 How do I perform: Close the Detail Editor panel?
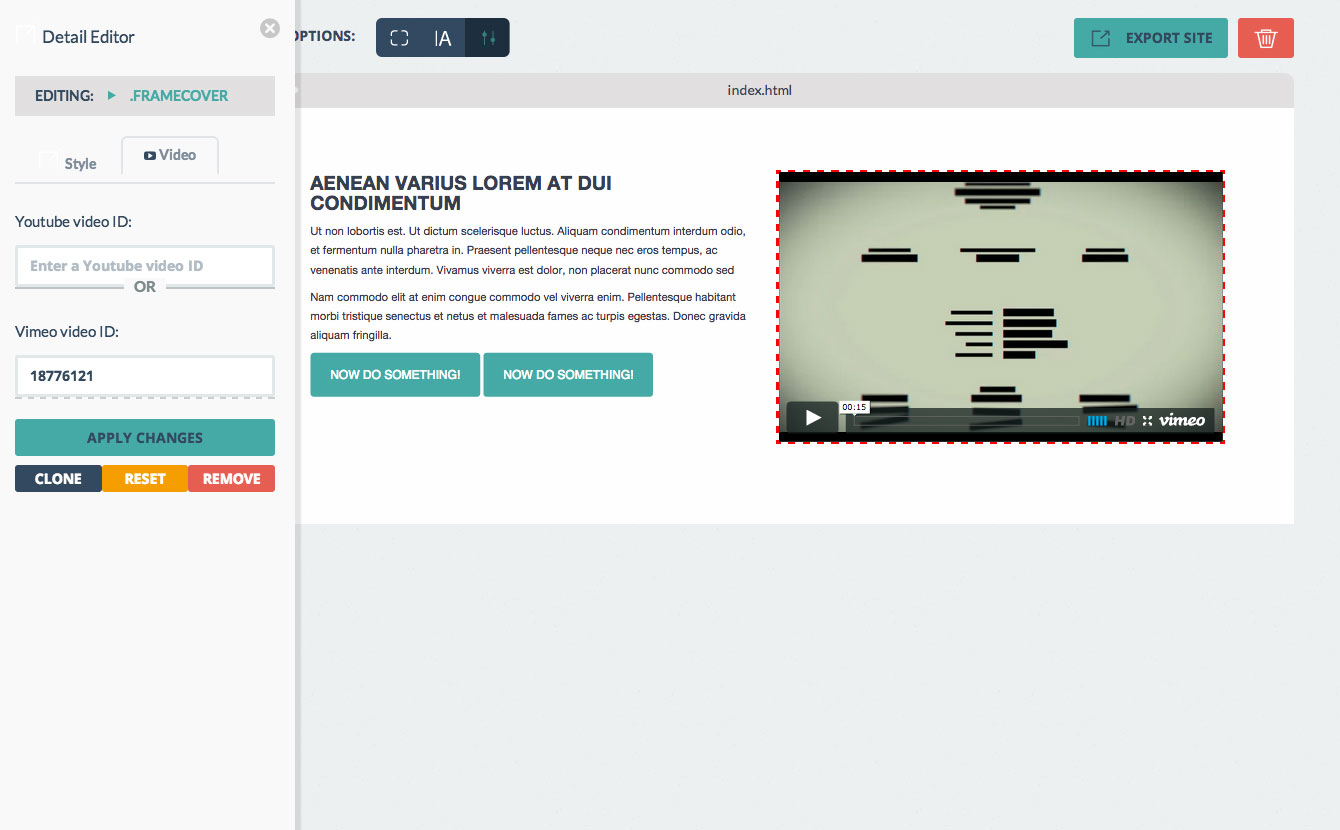pos(270,29)
